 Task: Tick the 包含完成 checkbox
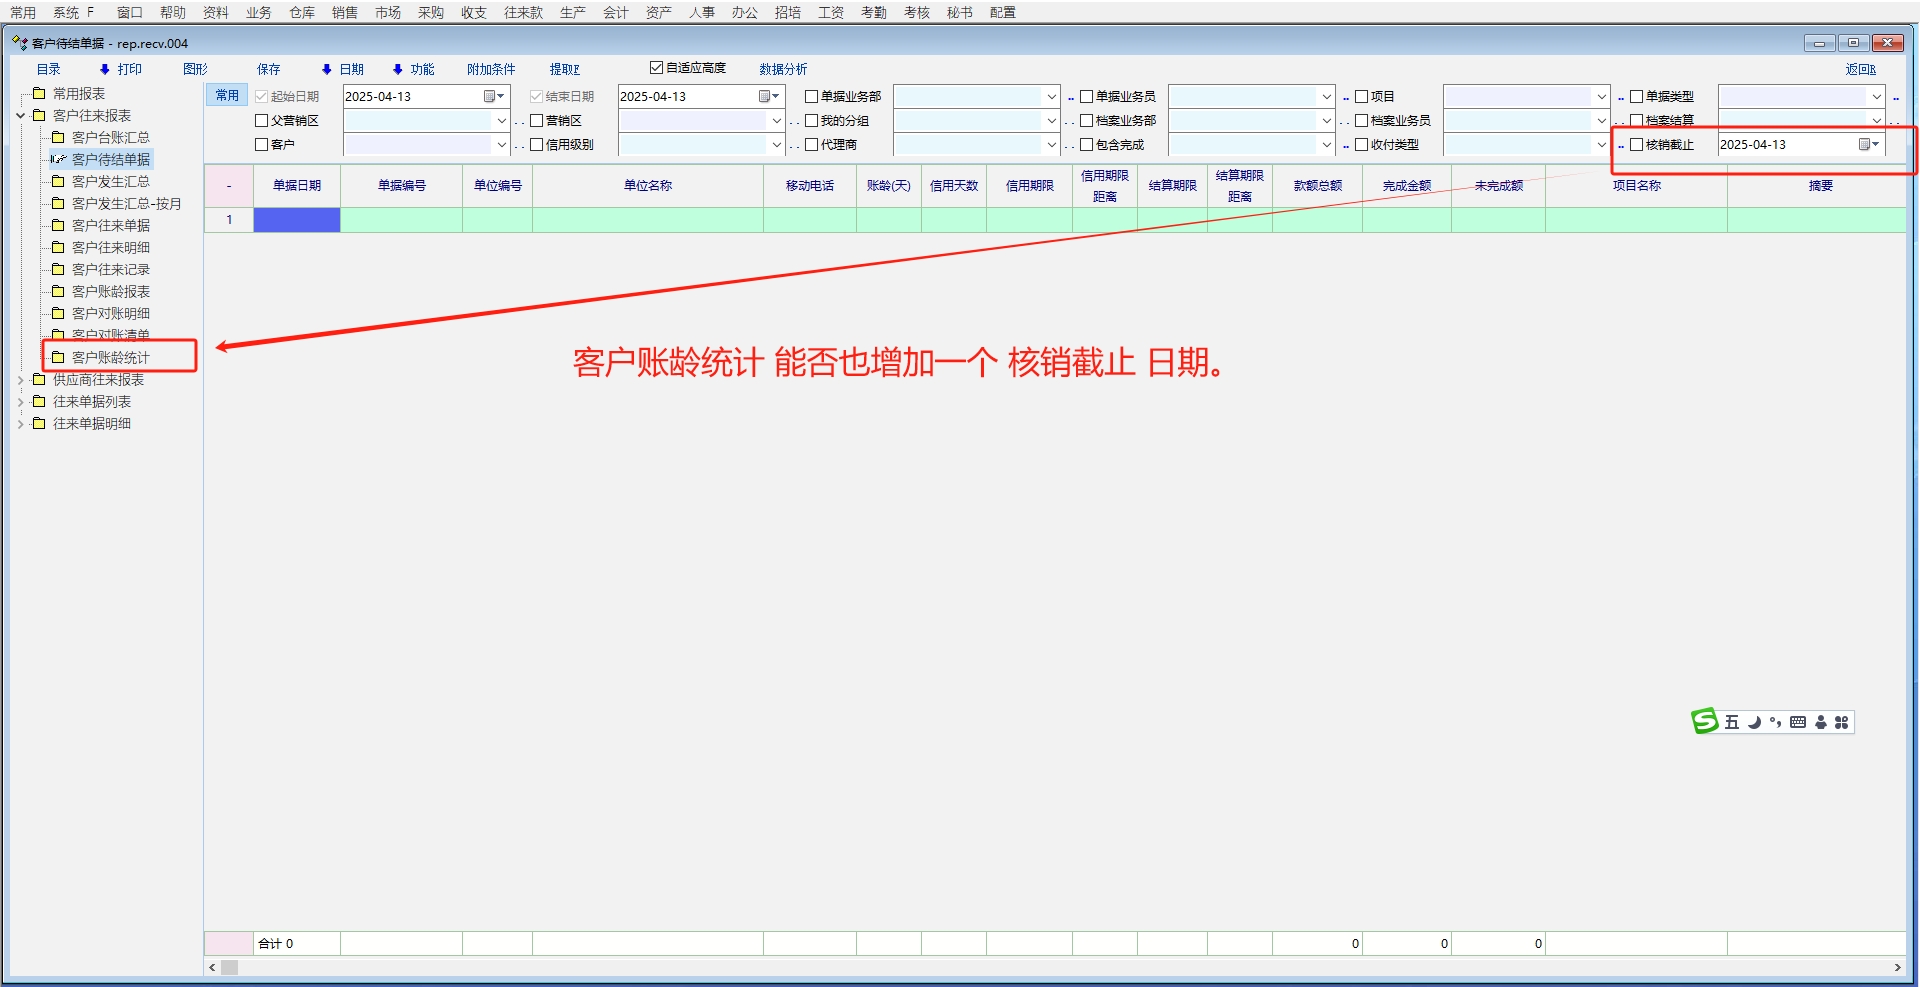tap(1086, 145)
